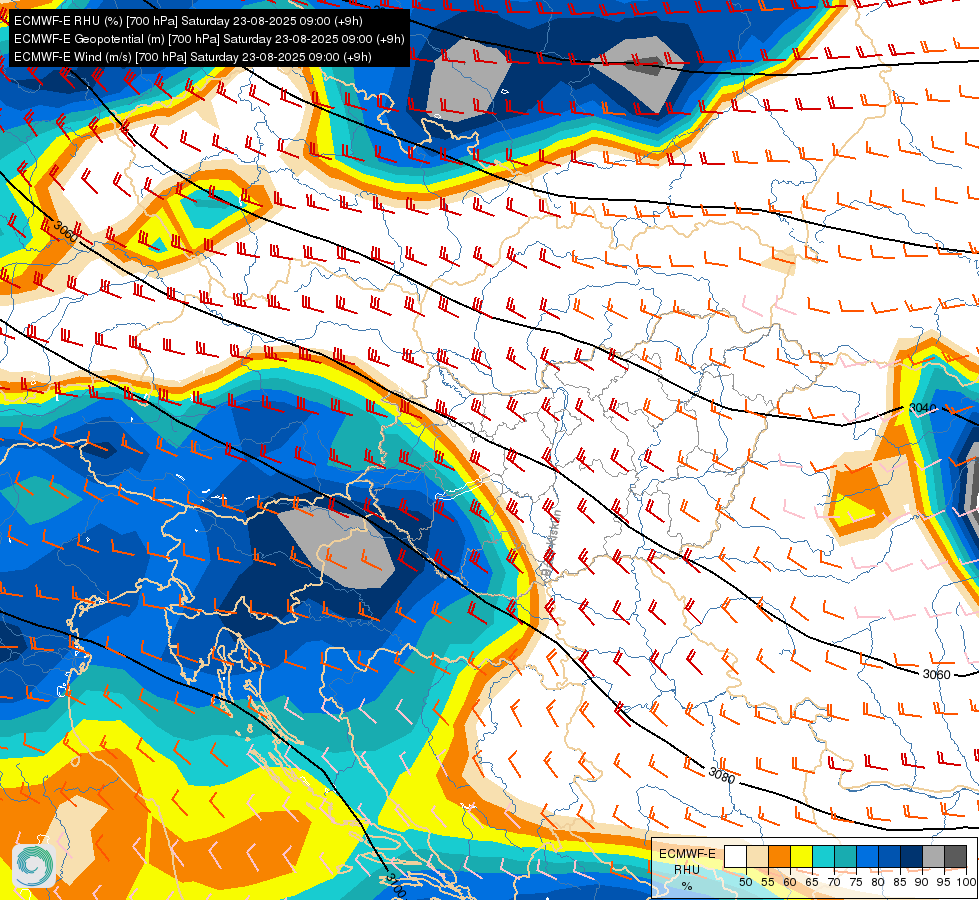Select the cyan 65-70% legend swatch
Screen dimensions: 979x900
click(823, 857)
